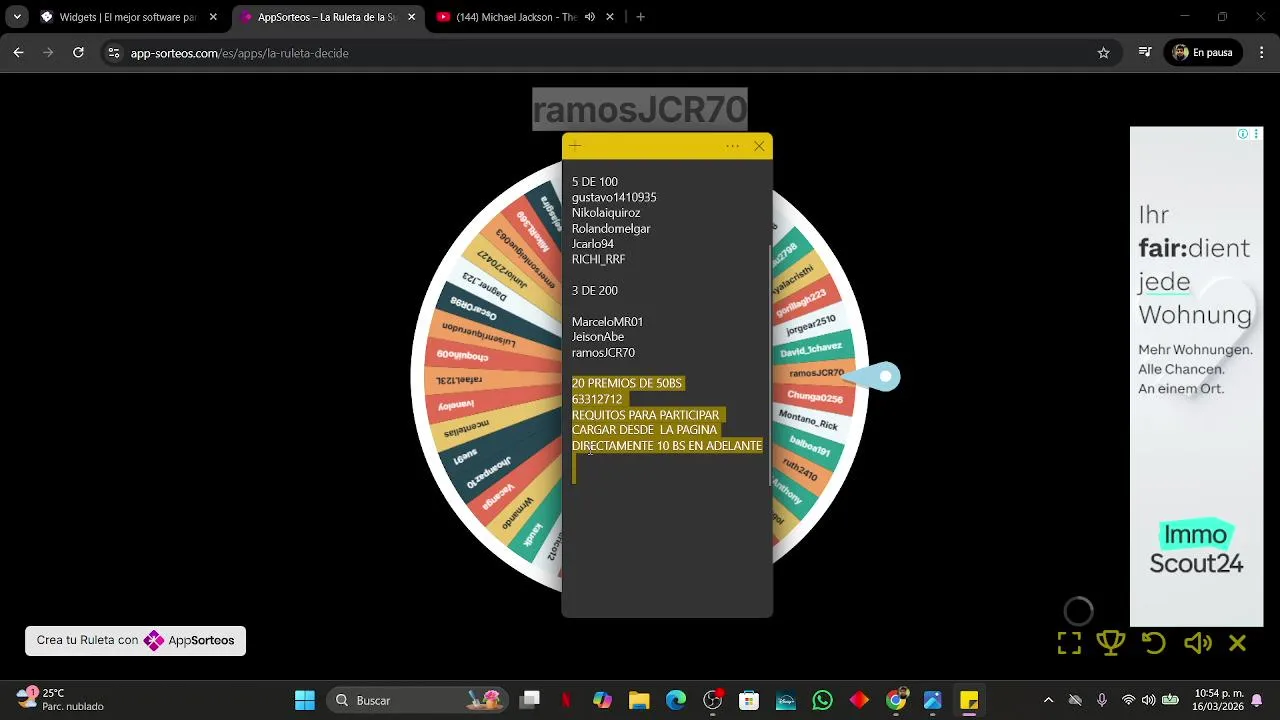Open a new browser tab

(x=640, y=17)
